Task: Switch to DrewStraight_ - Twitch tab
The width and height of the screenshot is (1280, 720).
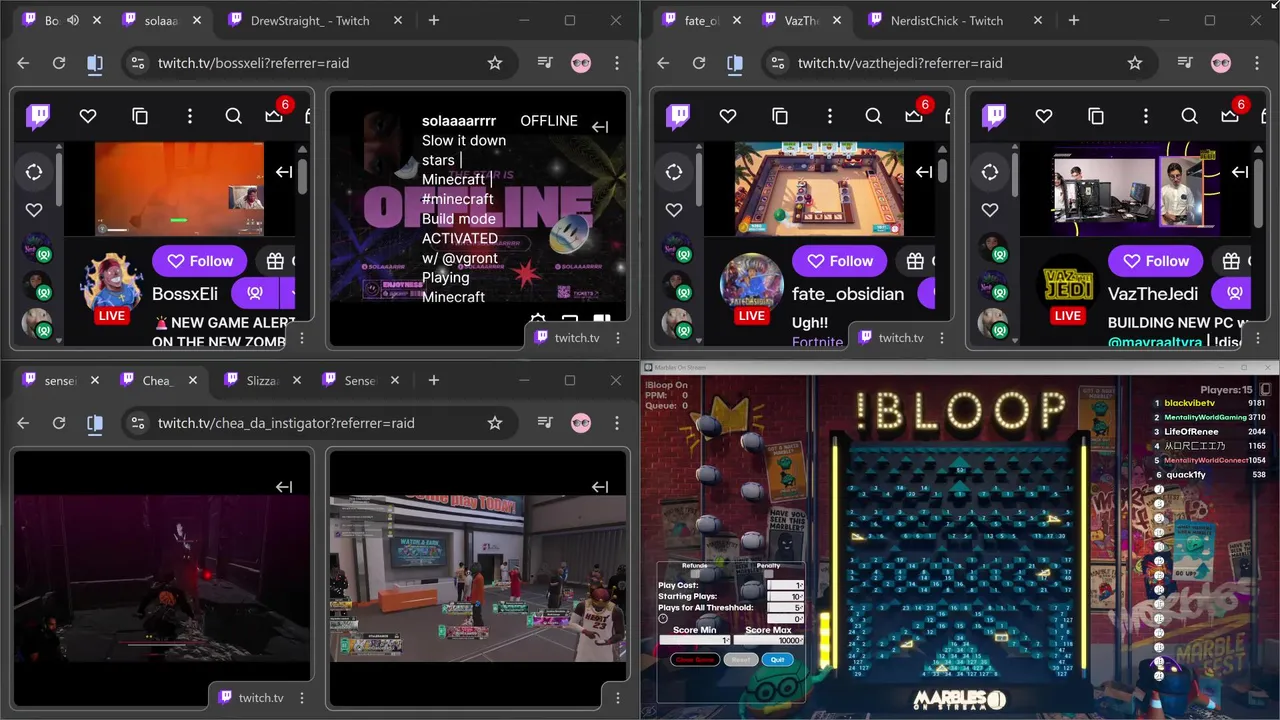Action: pos(310,20)
